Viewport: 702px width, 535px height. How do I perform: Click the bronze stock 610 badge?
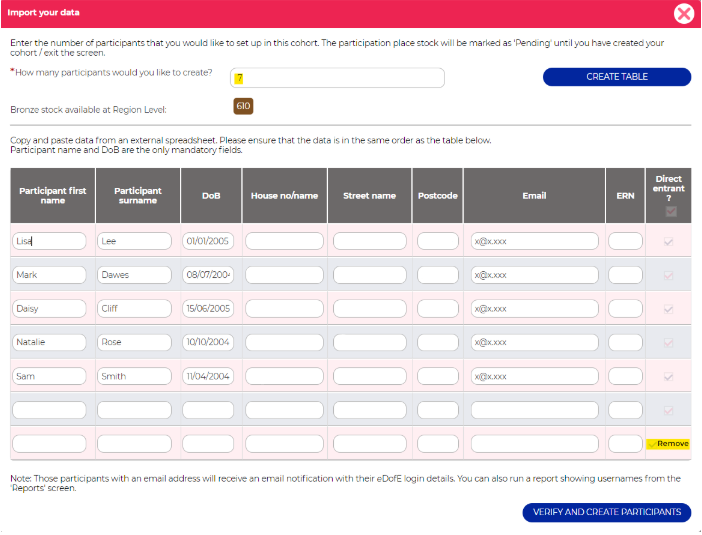pyautogui.click(x=243, y=106)
